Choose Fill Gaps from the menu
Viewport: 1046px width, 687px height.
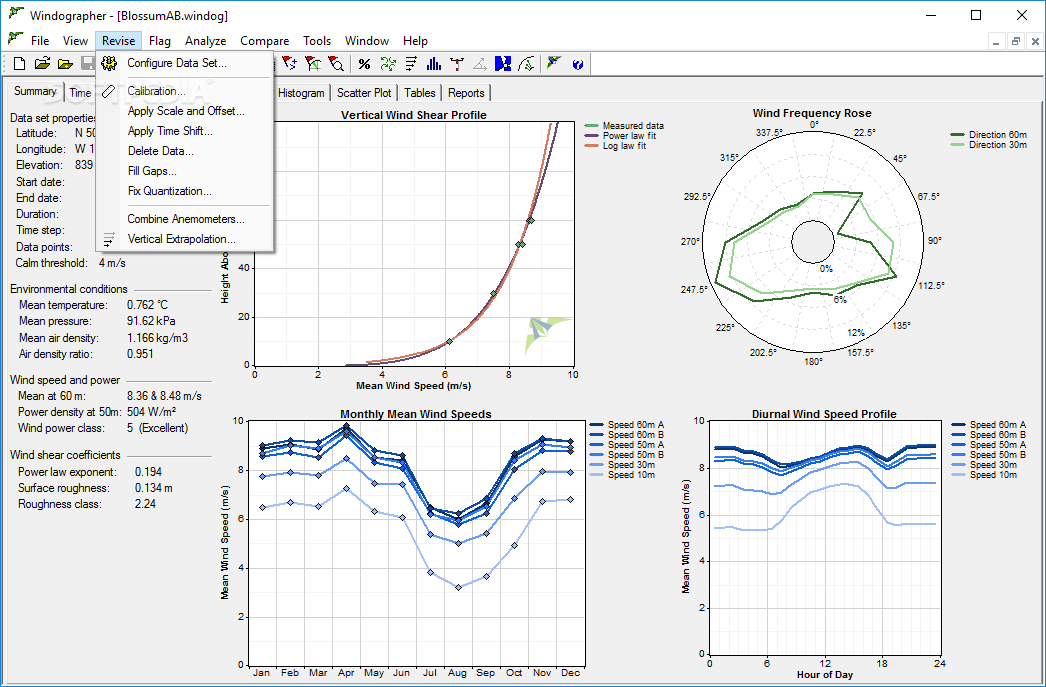(x=185, y=171)
